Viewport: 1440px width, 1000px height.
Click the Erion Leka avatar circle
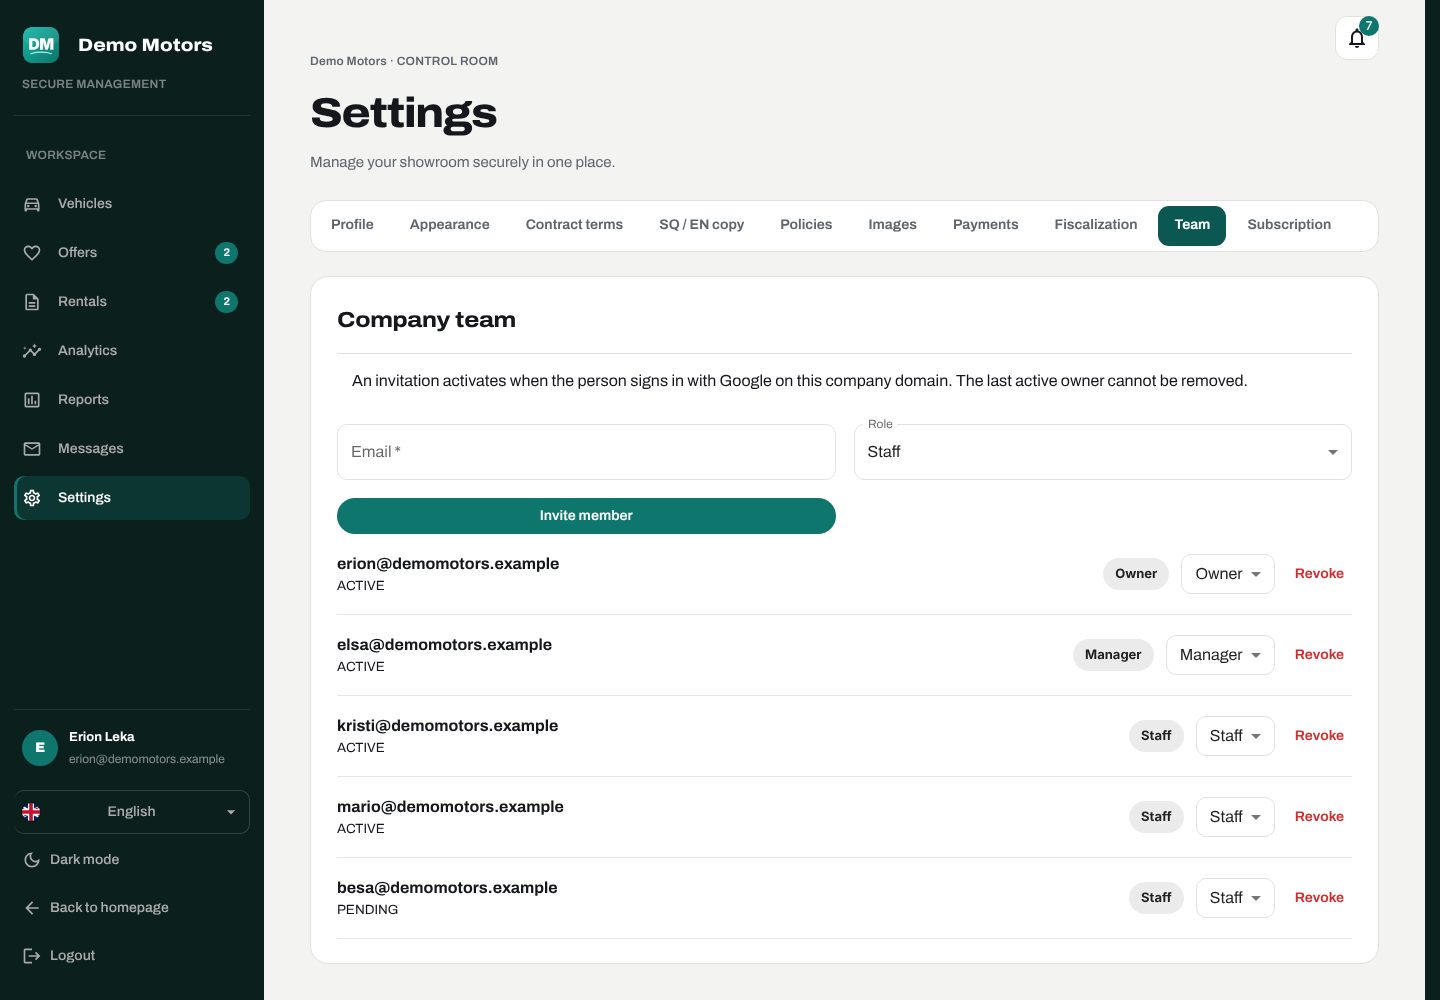[40, 747]
